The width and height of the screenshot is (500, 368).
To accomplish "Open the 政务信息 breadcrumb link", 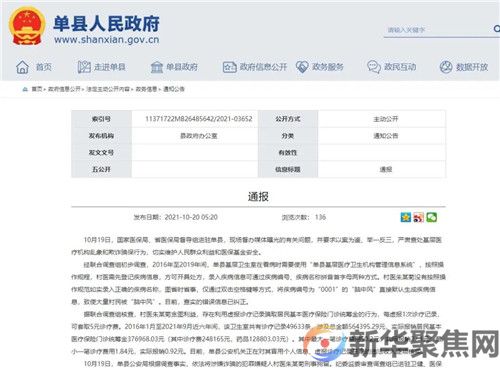I will tap(146, 89).
